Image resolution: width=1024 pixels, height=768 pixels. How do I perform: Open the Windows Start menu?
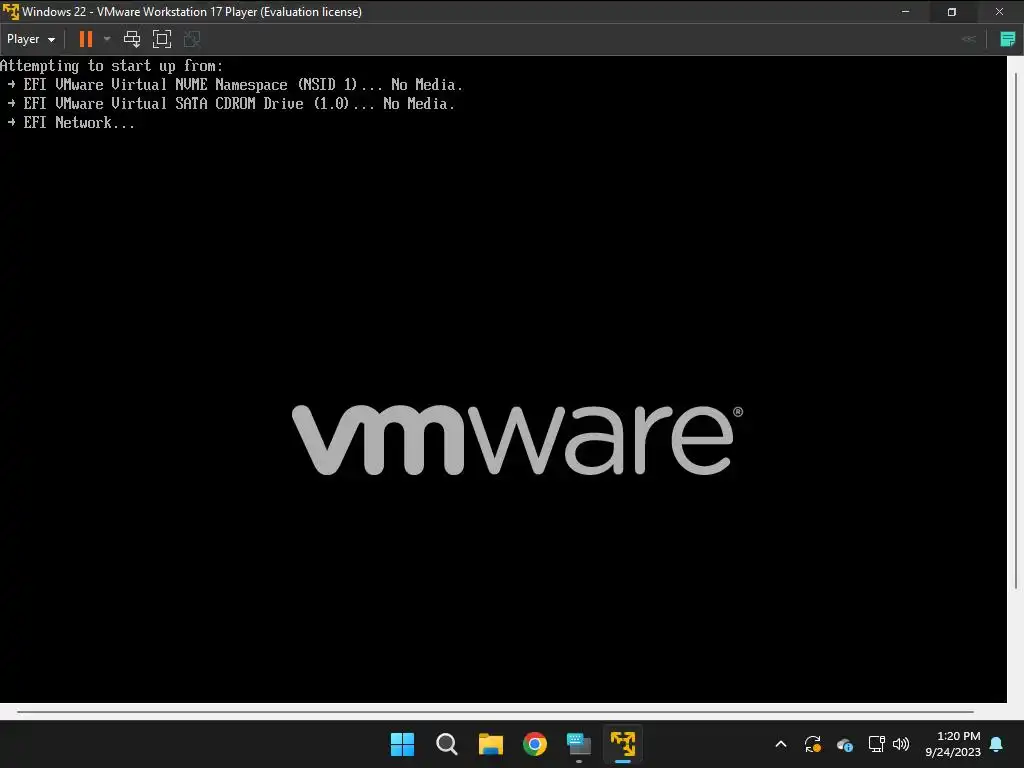(402, 744)
